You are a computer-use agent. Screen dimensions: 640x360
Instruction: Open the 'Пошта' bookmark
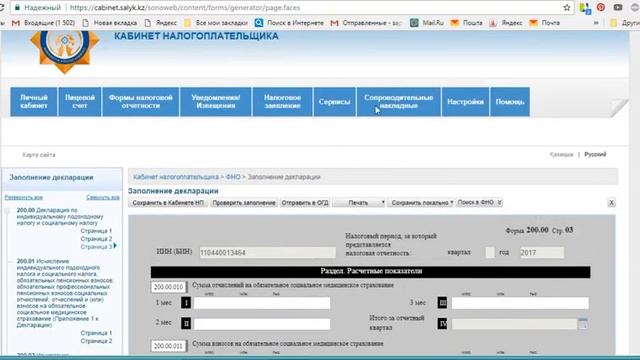point(467,23)
